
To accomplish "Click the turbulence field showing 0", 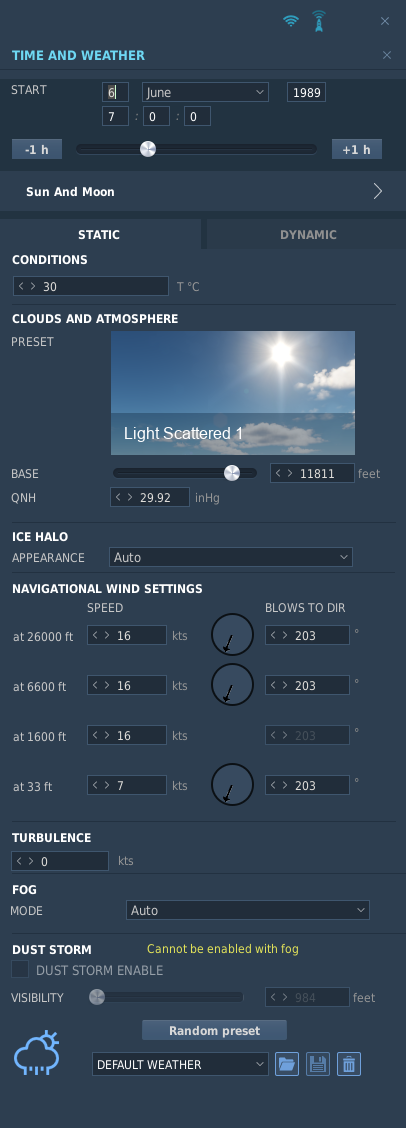I will (60, 861).
